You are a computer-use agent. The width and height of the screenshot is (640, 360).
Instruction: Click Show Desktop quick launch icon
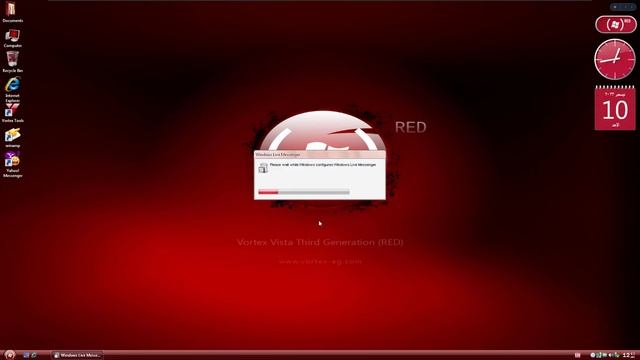point(26,355)
